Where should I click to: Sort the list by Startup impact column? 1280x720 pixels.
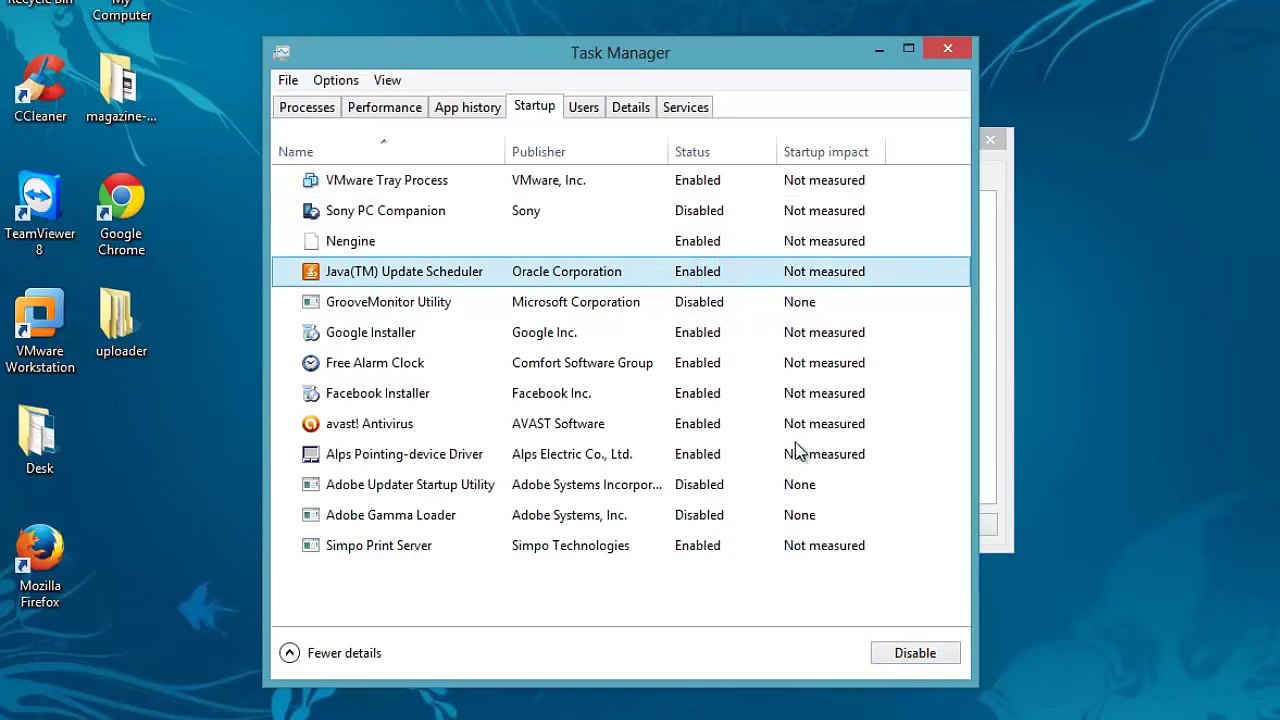coord(830,151)
